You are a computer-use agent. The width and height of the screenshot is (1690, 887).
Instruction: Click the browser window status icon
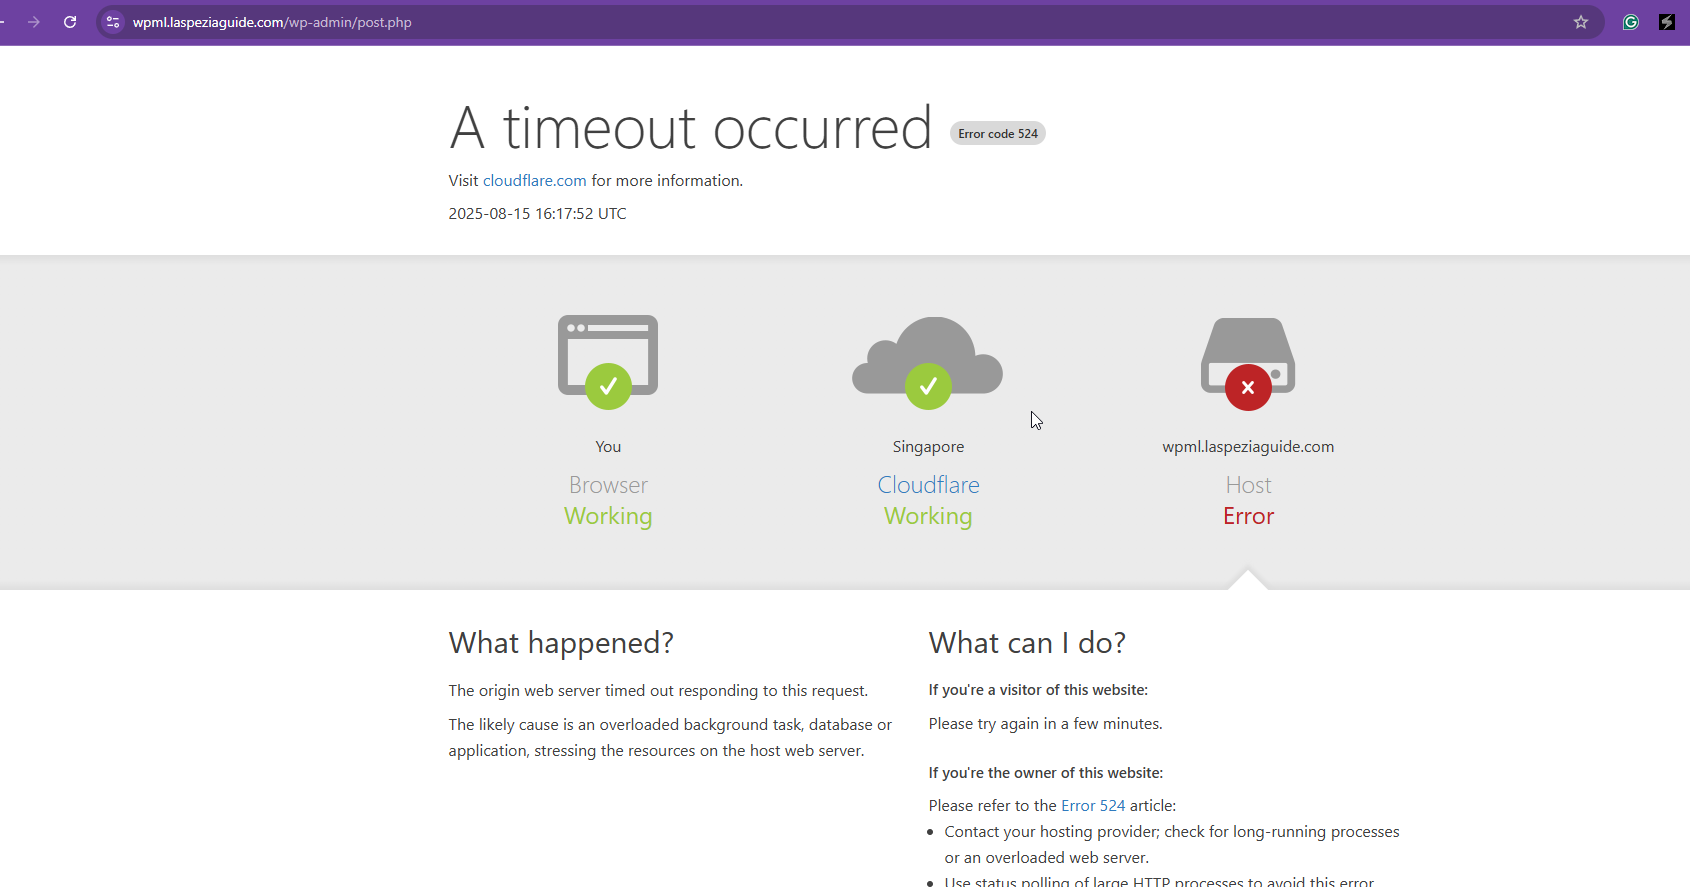click(x=608, y=362)
